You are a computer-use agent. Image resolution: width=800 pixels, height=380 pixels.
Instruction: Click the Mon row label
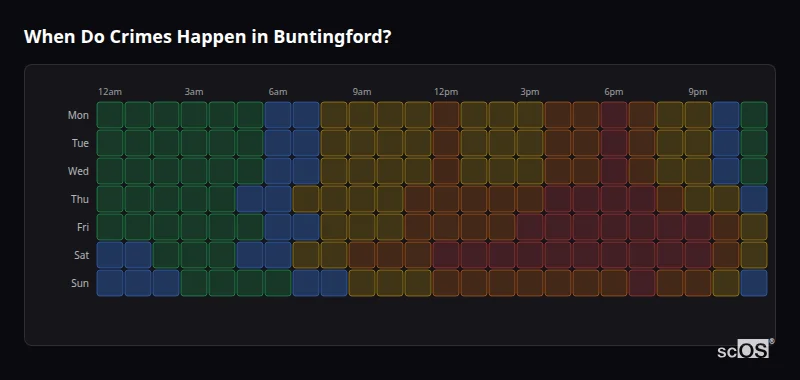pos(78,115)
